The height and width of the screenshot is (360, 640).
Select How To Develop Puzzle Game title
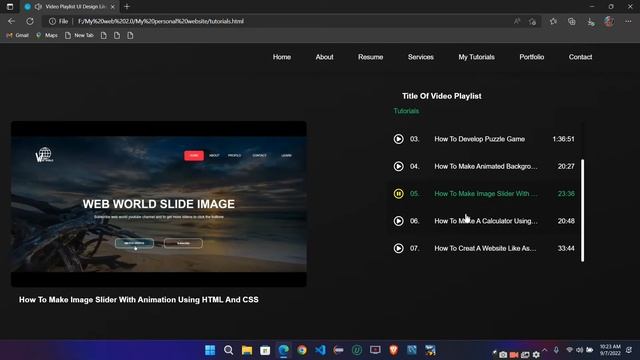click(x=480, y=139)
